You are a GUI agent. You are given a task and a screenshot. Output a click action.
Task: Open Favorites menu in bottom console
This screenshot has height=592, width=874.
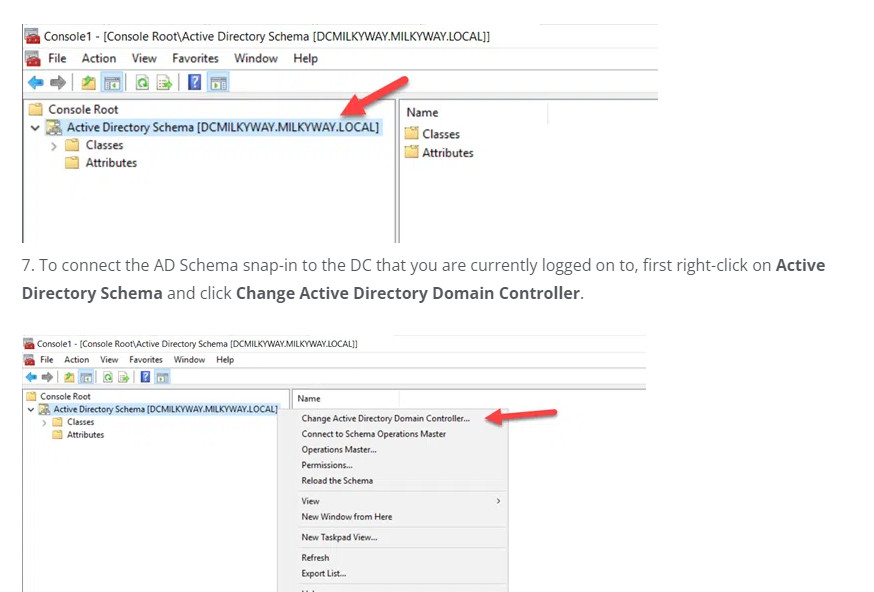coord(146,360)
